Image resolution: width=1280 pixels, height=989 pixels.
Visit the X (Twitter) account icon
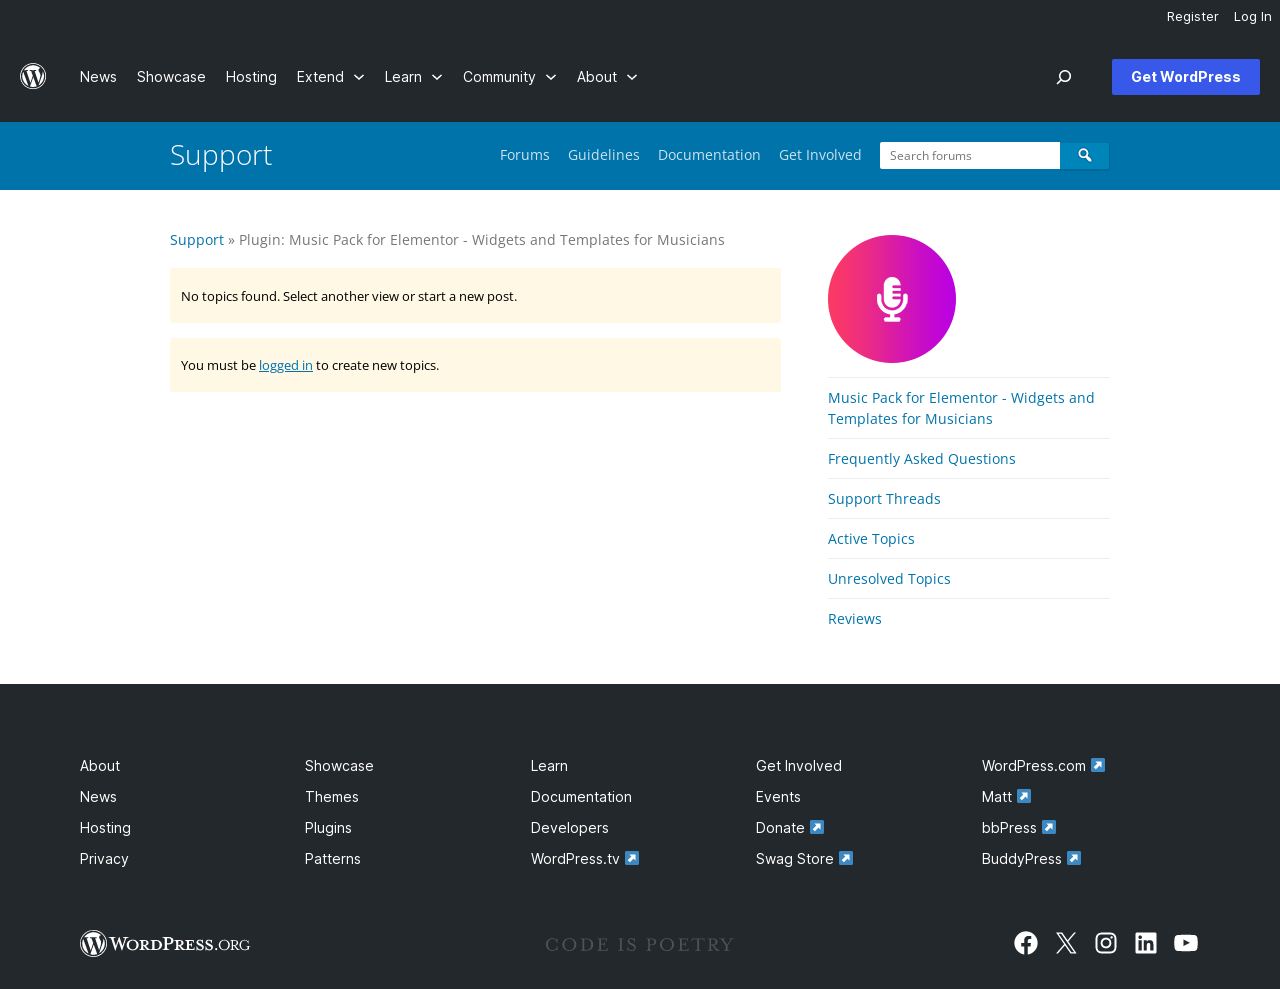point(1066,943)
